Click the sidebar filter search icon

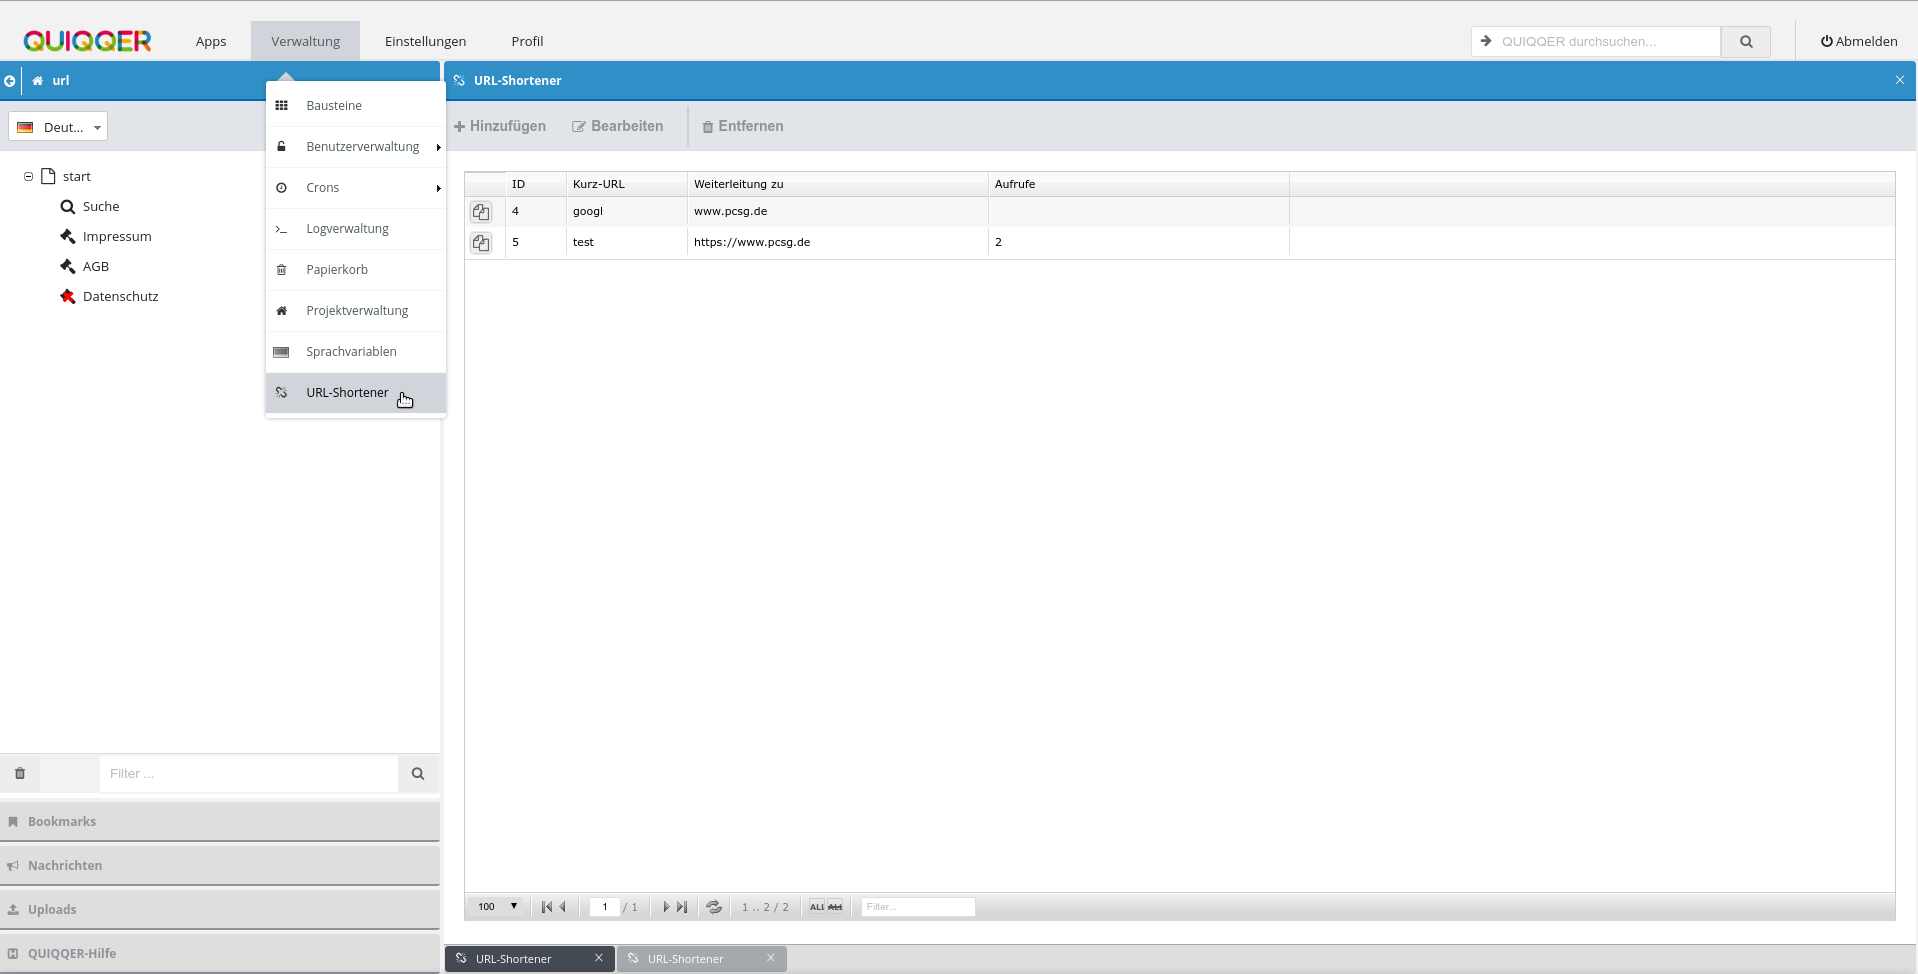tap(418, 773)
